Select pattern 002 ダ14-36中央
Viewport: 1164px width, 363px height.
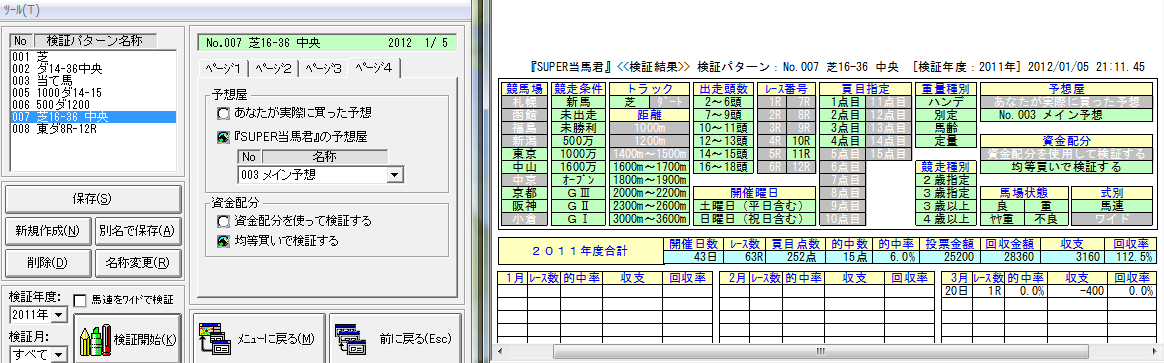pos(93,68)
